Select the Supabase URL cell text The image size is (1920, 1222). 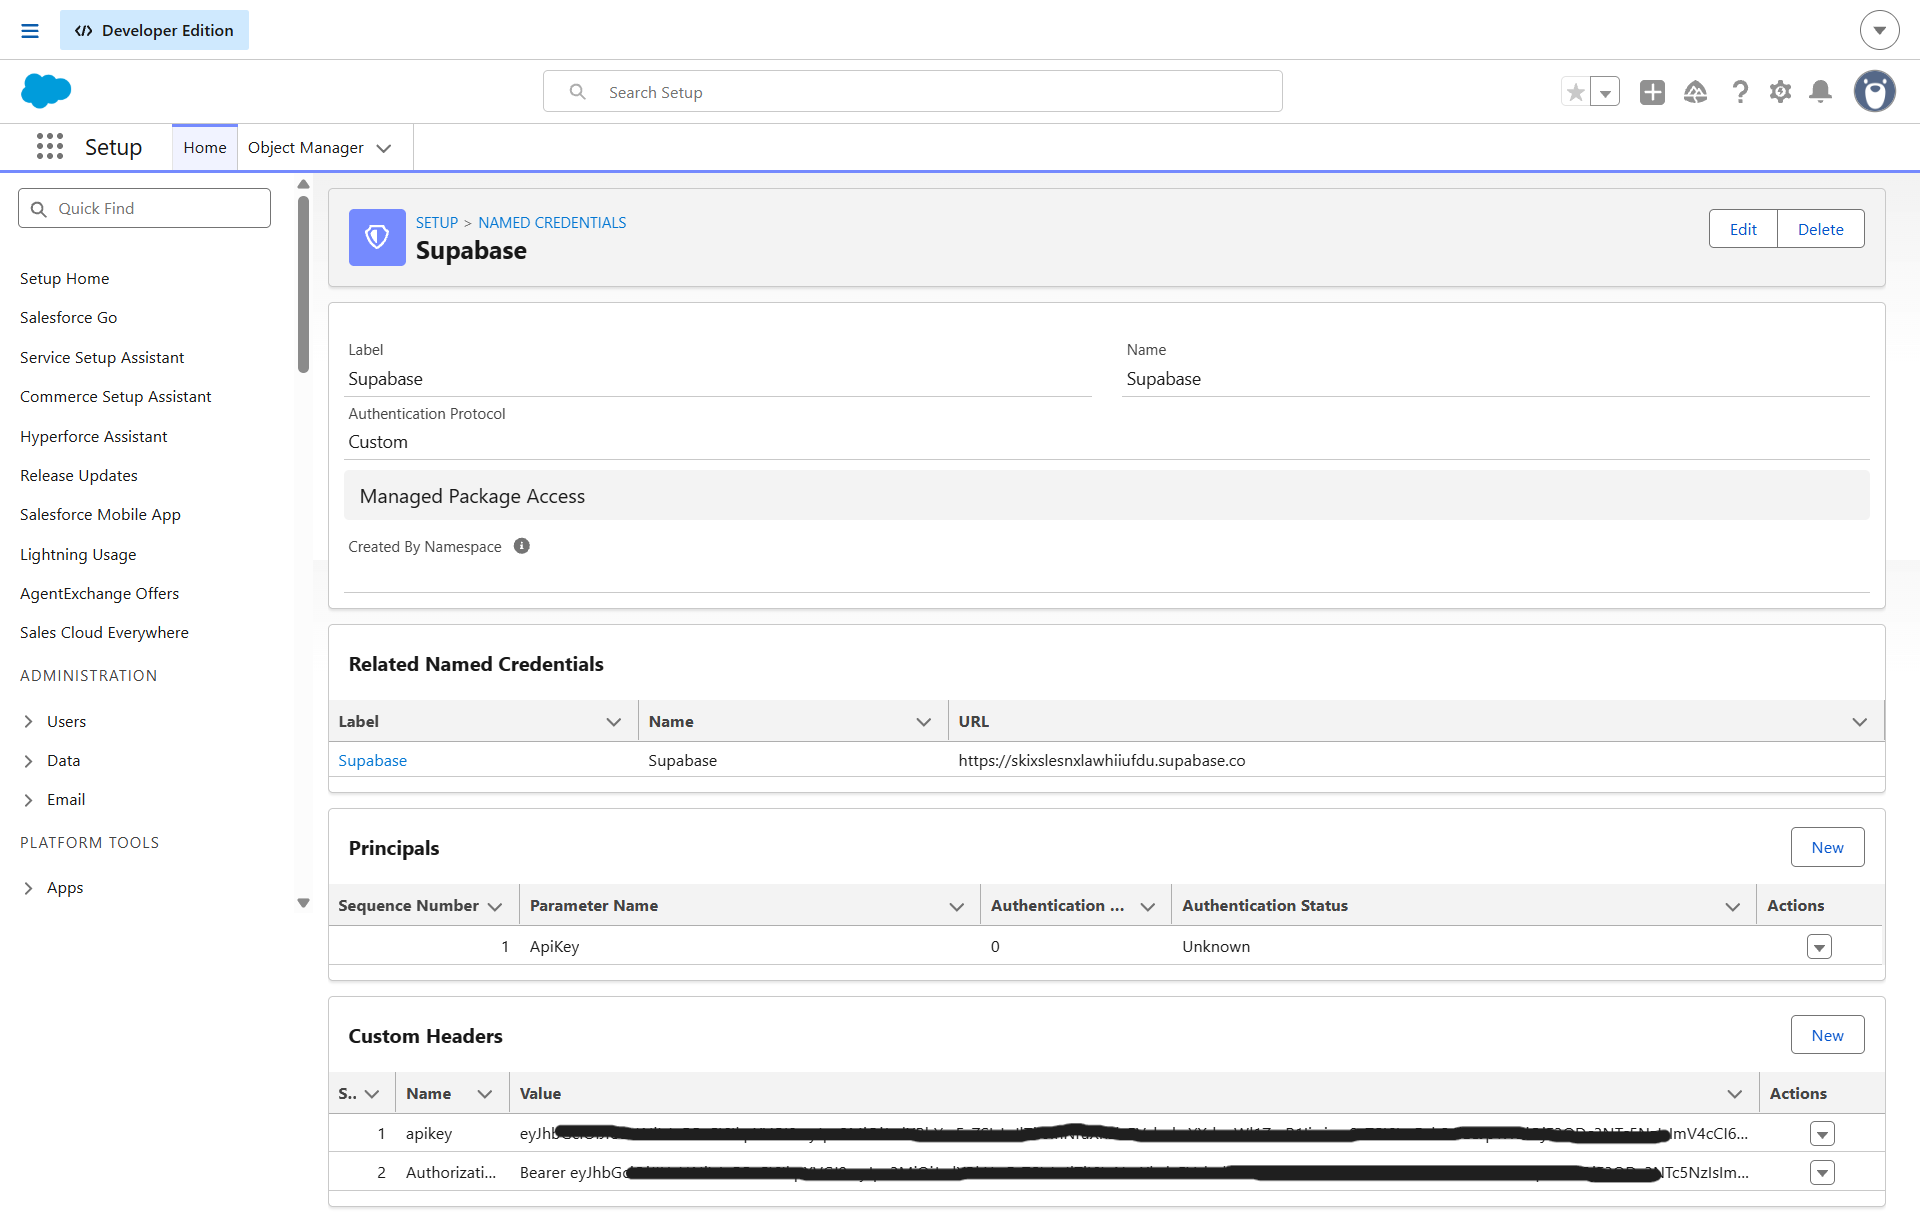[1101, 760]
